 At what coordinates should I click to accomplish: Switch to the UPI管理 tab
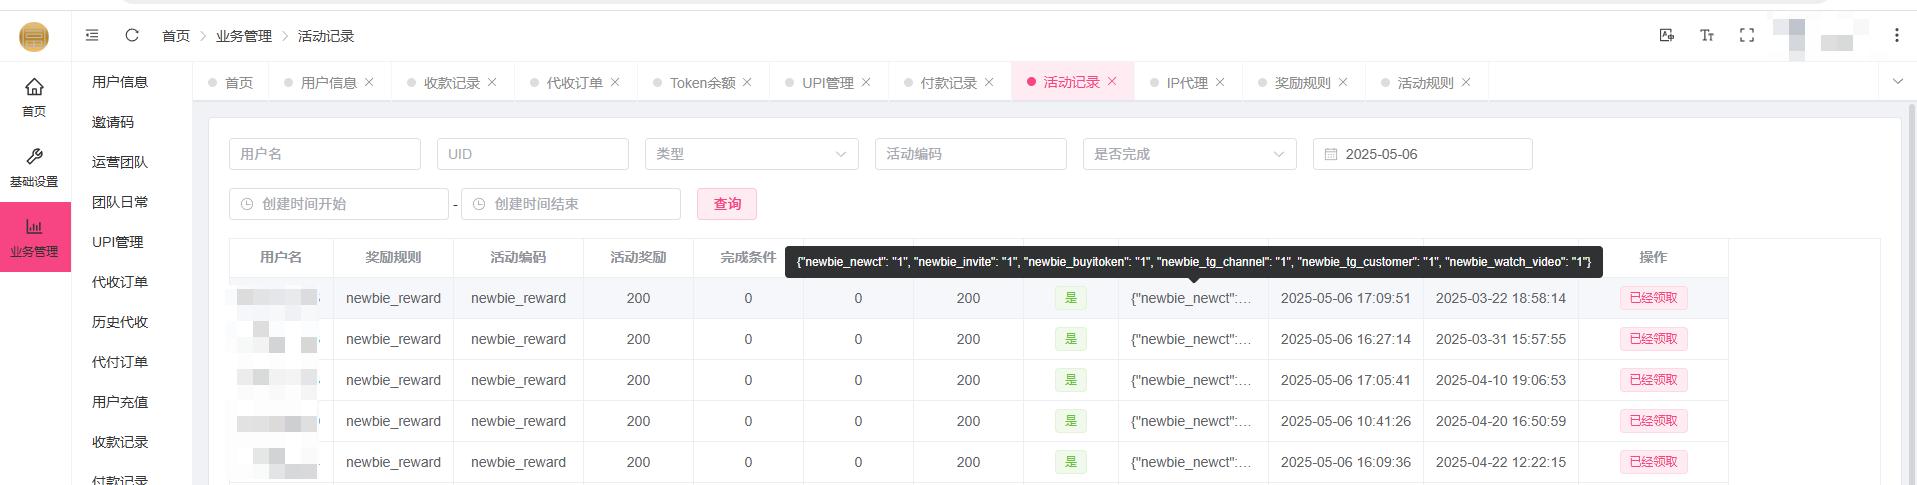(x=827, y=83)
